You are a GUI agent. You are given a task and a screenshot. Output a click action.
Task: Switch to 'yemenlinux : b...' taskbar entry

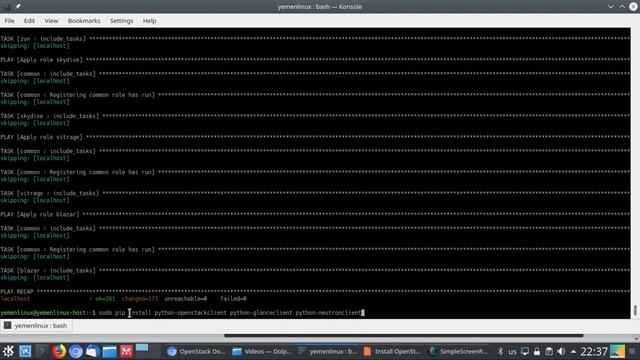click(328, 351)
